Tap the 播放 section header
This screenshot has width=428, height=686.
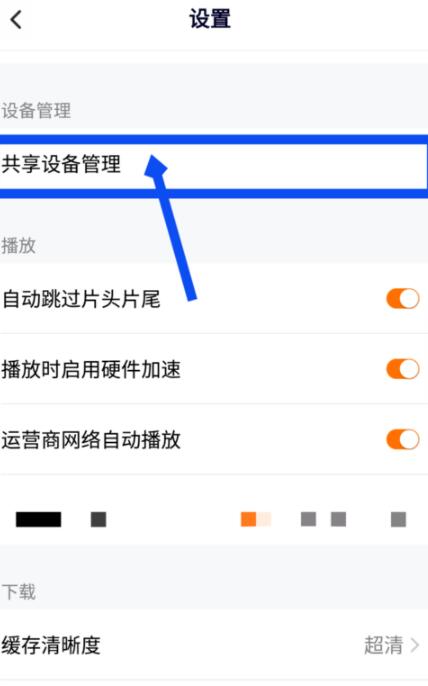[x=18, y=245]
